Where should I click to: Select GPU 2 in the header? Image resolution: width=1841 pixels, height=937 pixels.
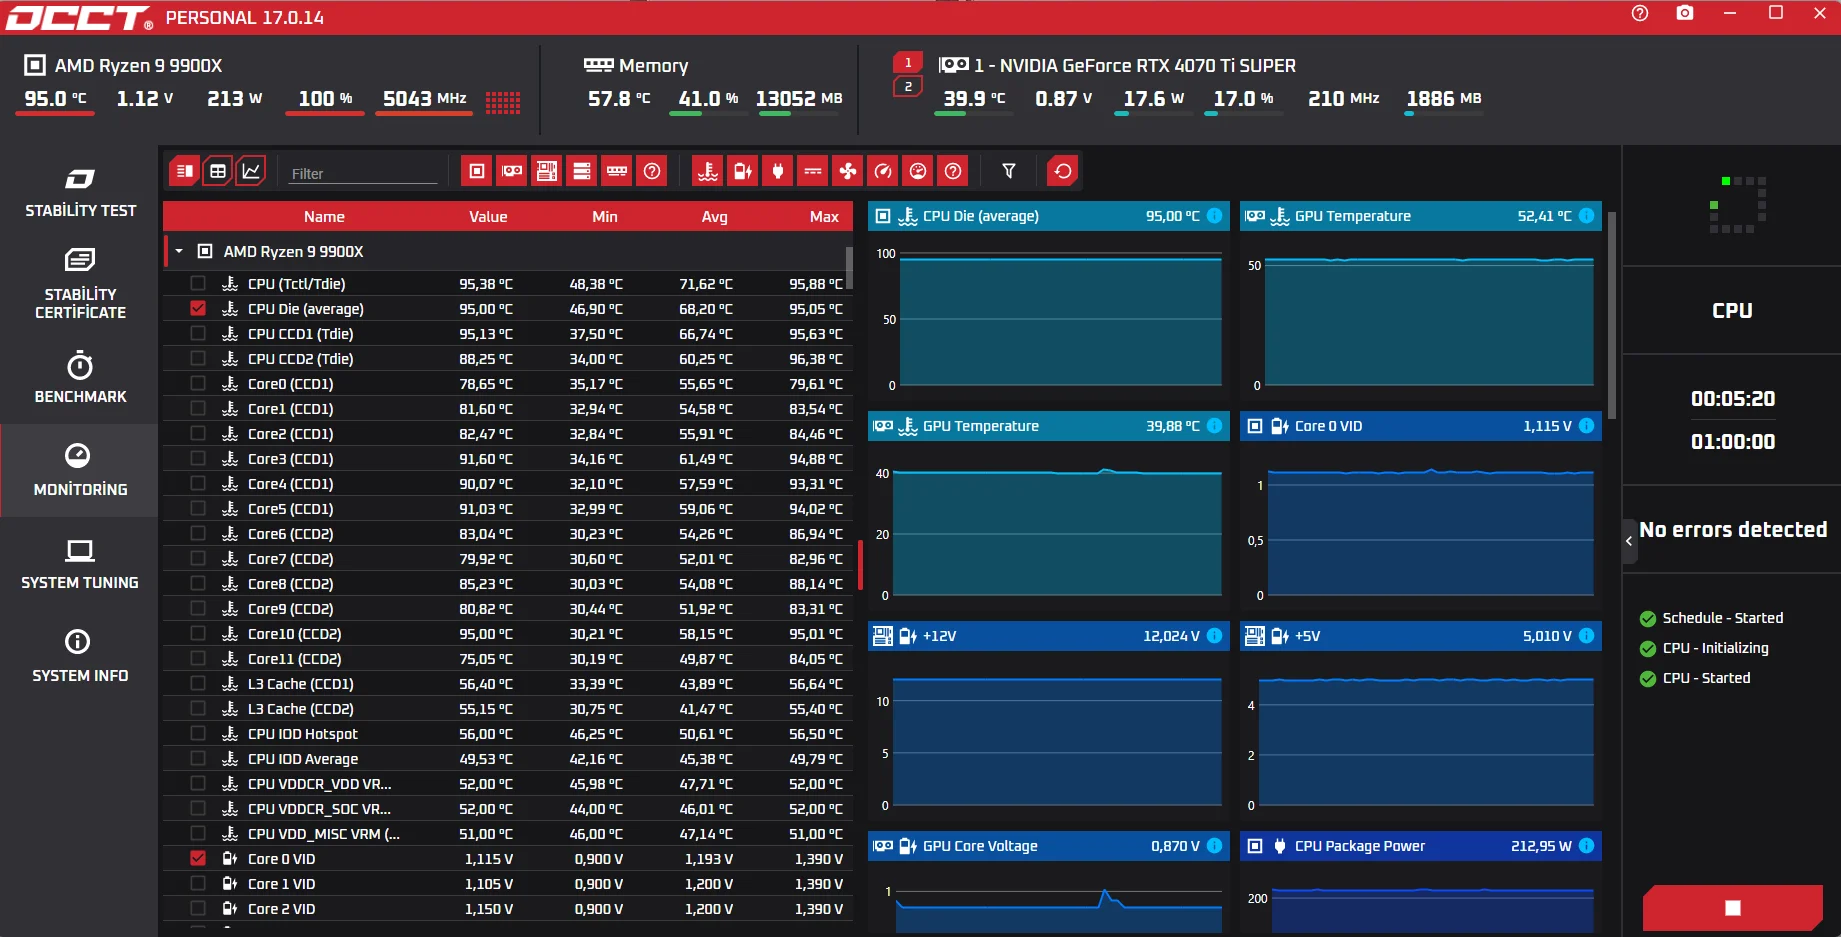(x=908, y=87)
